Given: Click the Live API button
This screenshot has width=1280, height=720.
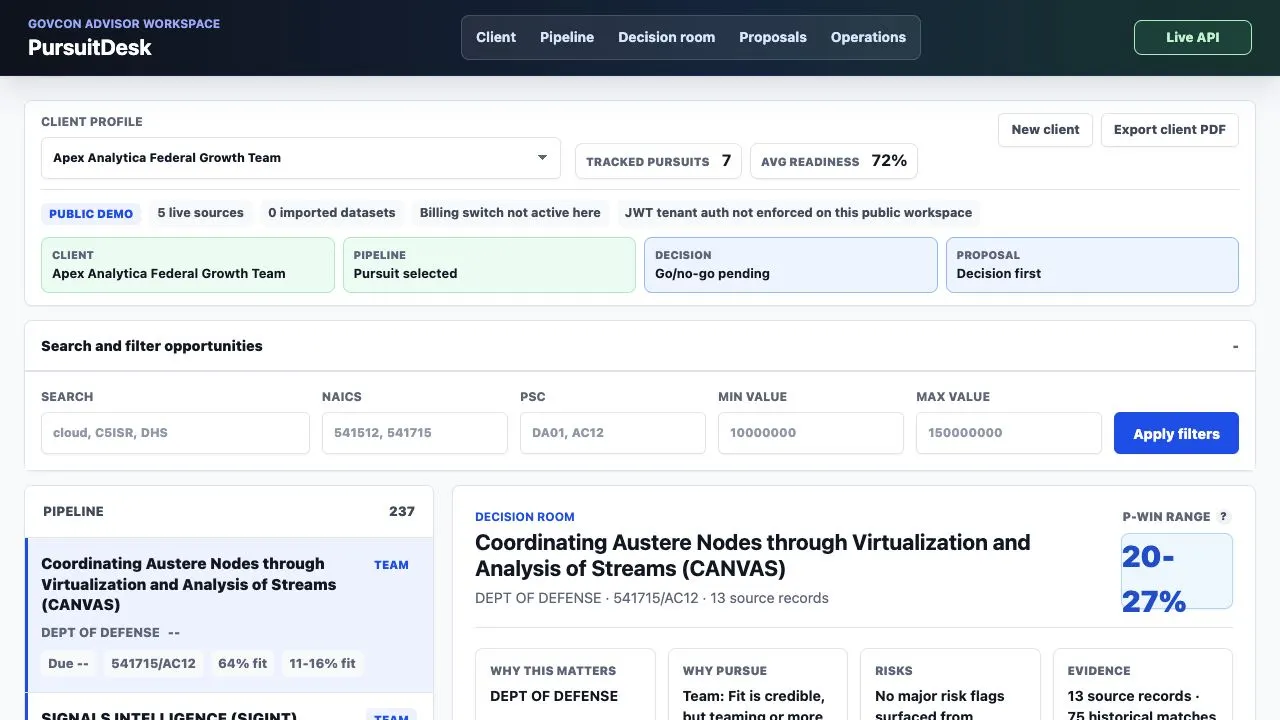Looking at the screenshot, I should coord(1193,37).
